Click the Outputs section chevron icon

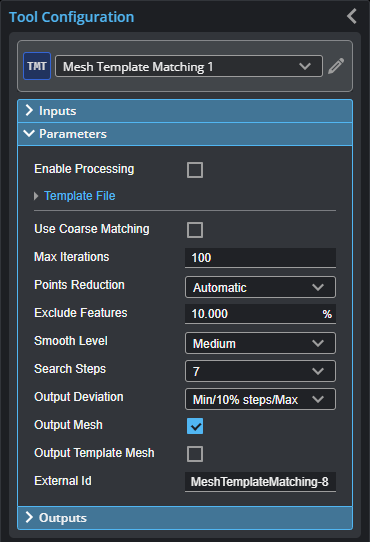29,517
